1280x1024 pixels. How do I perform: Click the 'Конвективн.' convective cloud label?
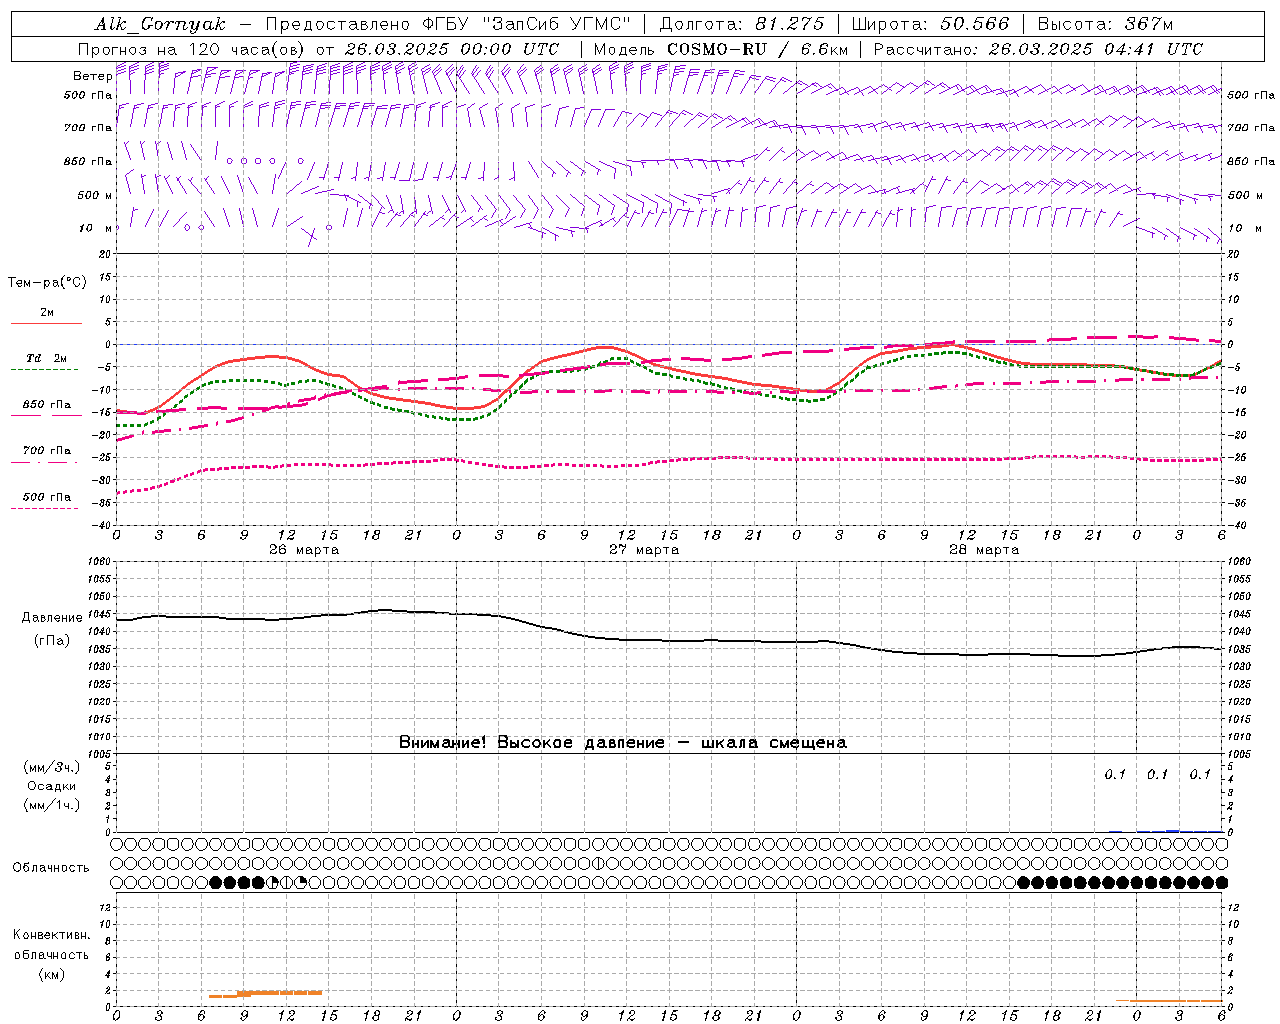51,935
